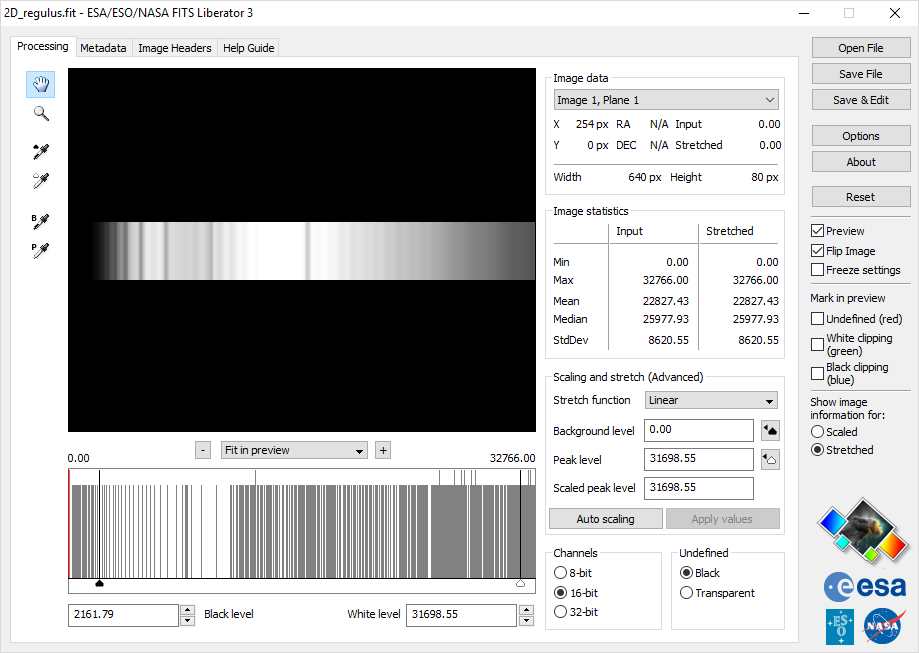Select the Hand pan tool
919x653 pixels.
coord(41,85)
